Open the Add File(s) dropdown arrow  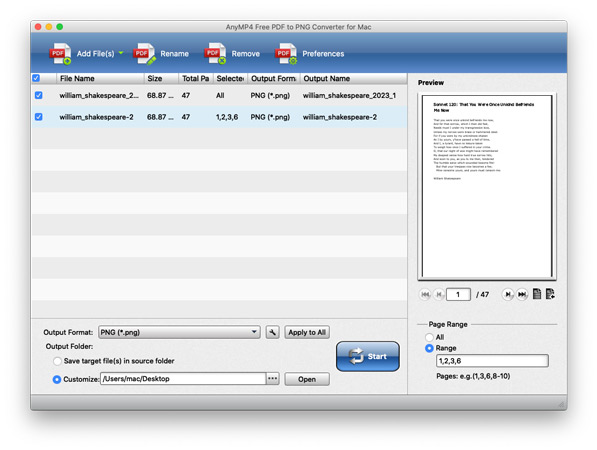121,53
